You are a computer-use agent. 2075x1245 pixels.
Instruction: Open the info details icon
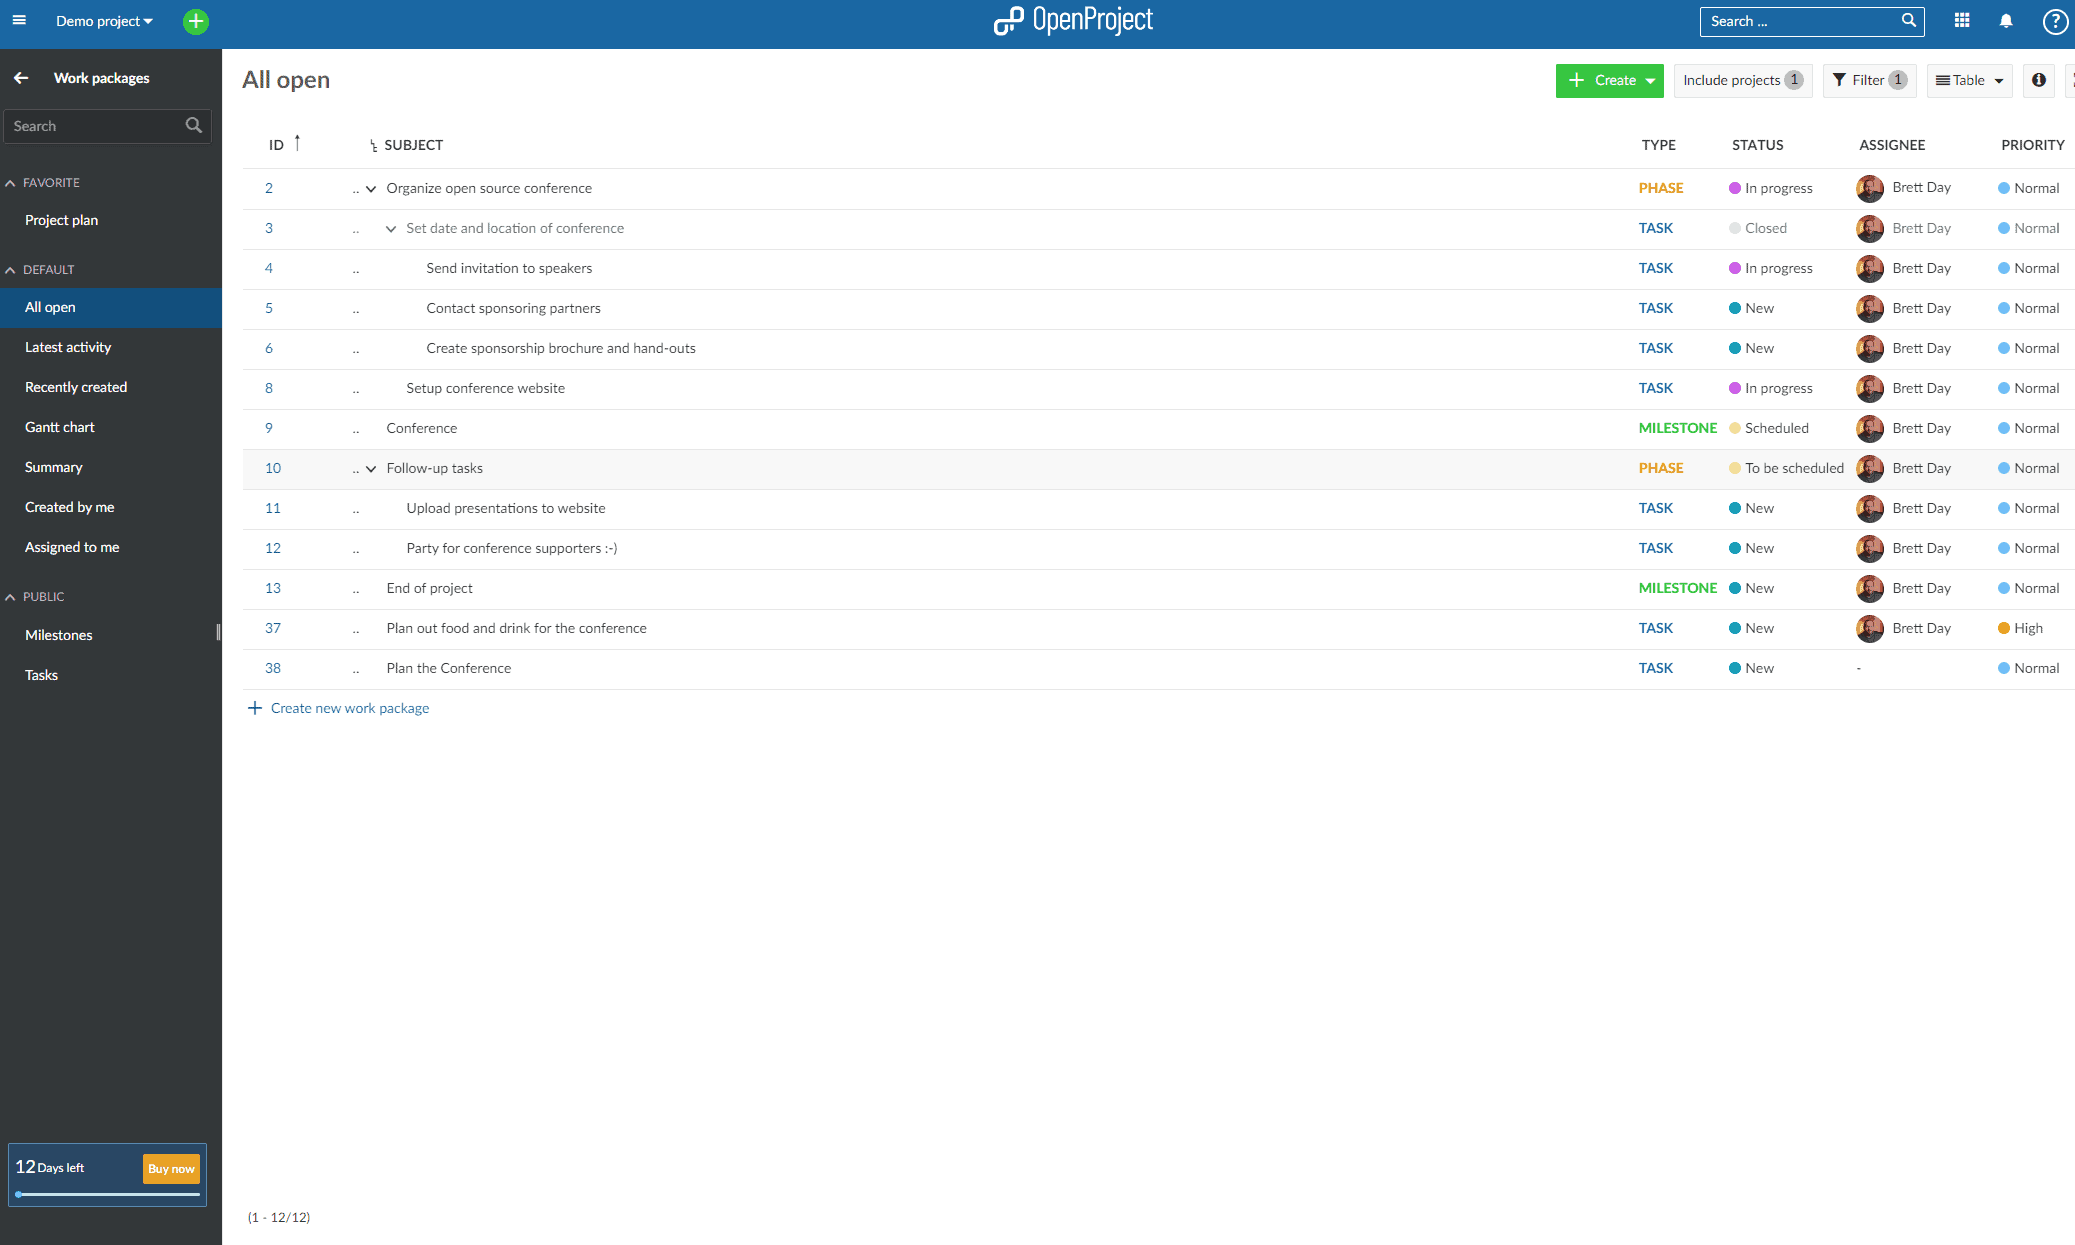coord(2038,80)
